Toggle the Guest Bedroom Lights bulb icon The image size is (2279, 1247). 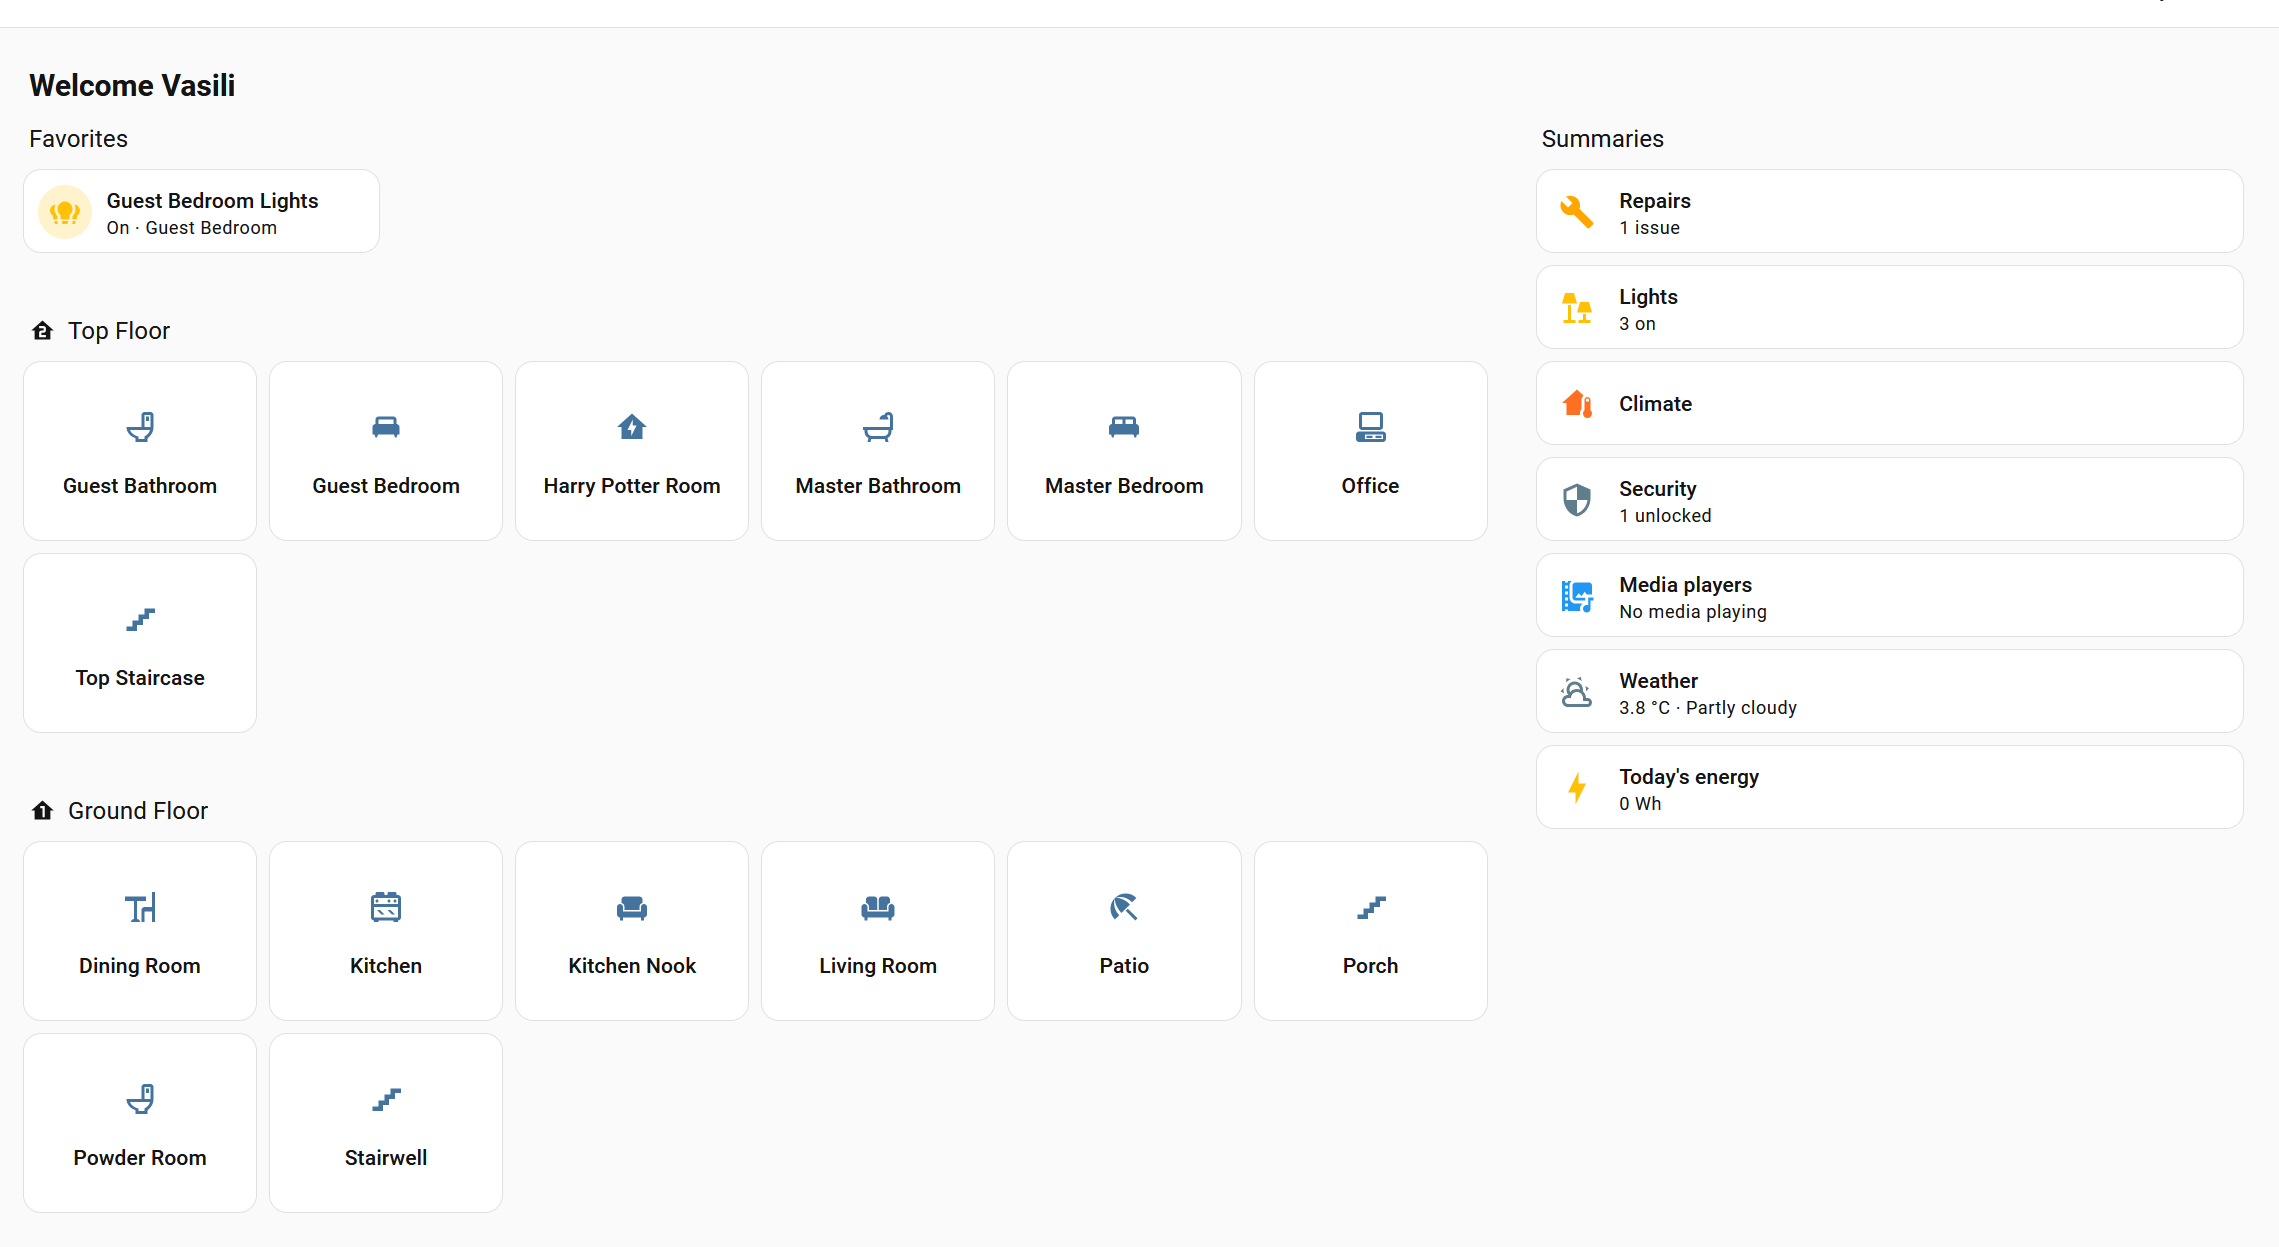tap(65, 212)
